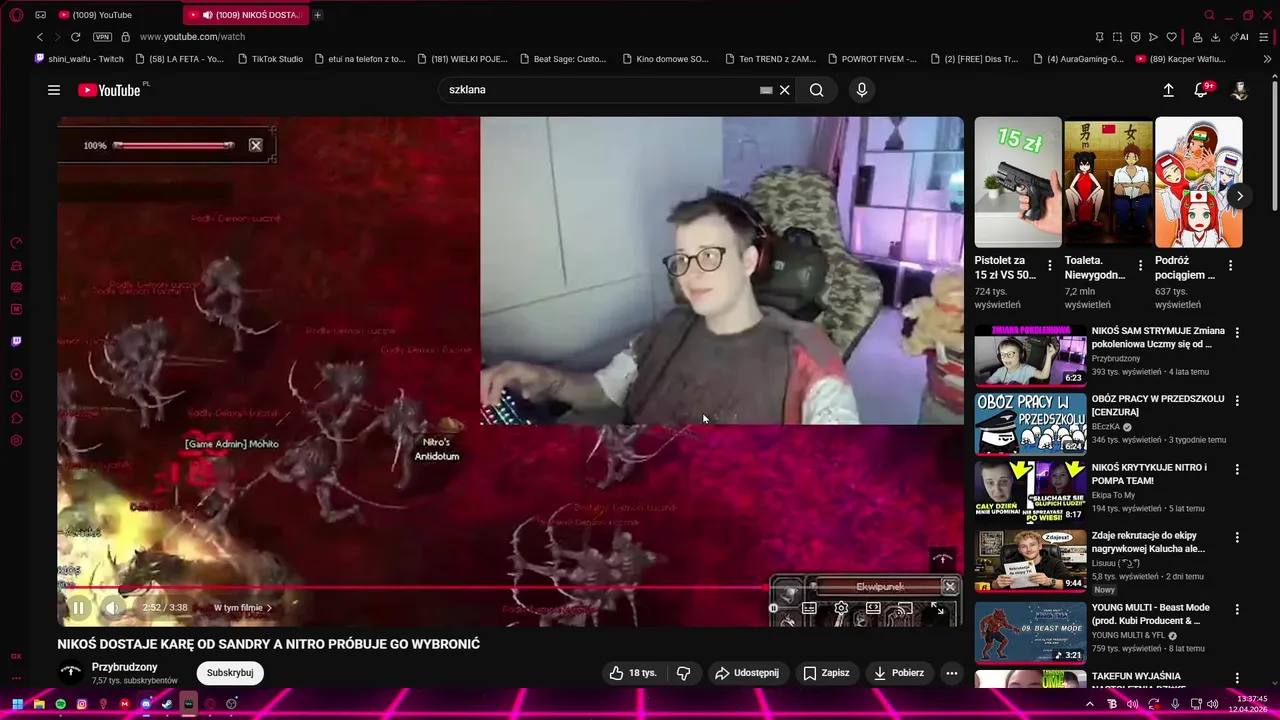This screenshot has width=1280, height=720.
Task: Open a new browser tab with plus
Action: (318, 15)
